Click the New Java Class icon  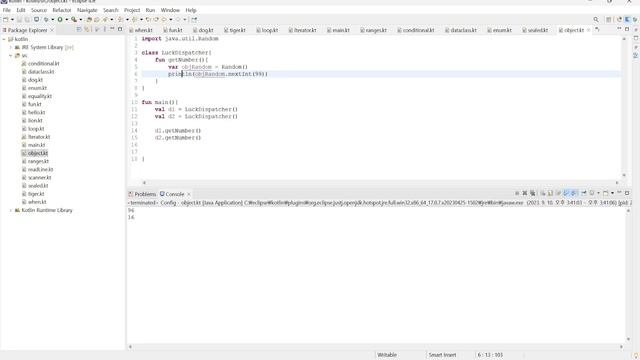[97, 20]
